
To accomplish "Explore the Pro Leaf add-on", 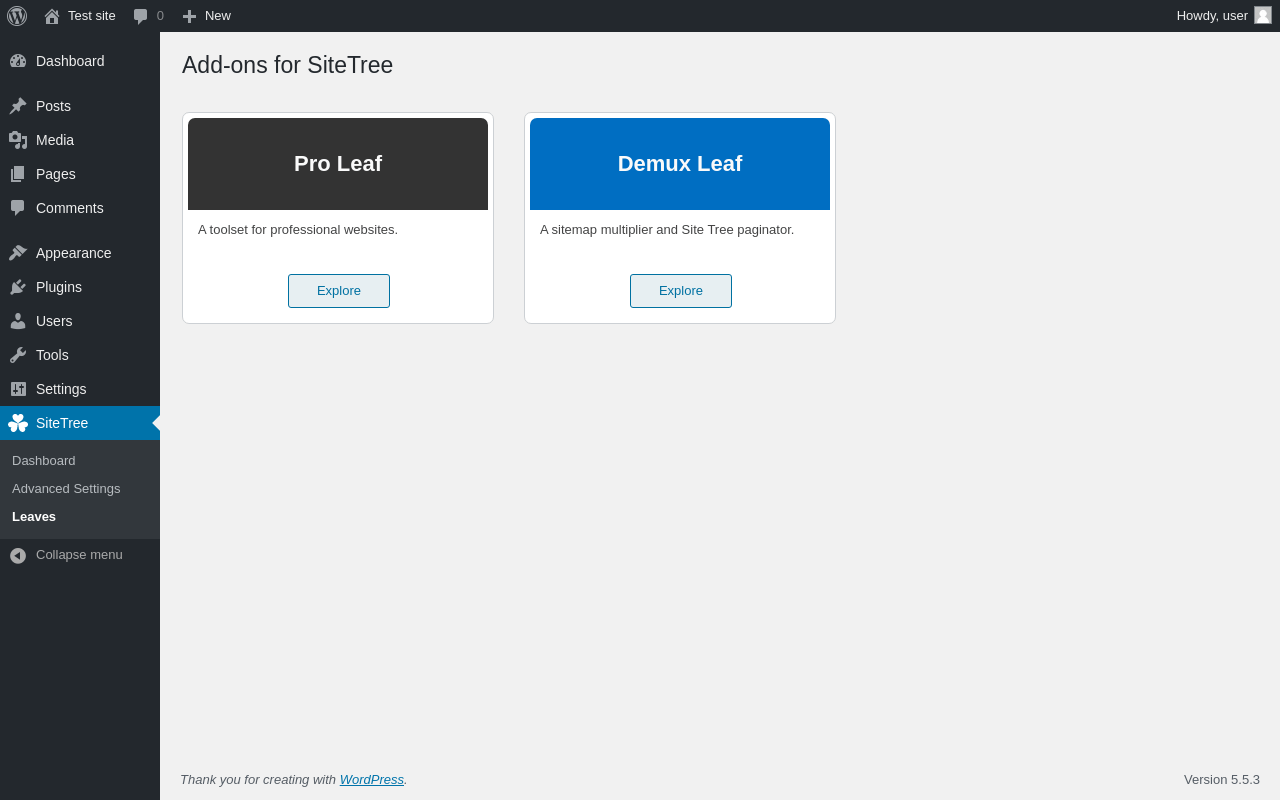I will click(x=339, y=291).
